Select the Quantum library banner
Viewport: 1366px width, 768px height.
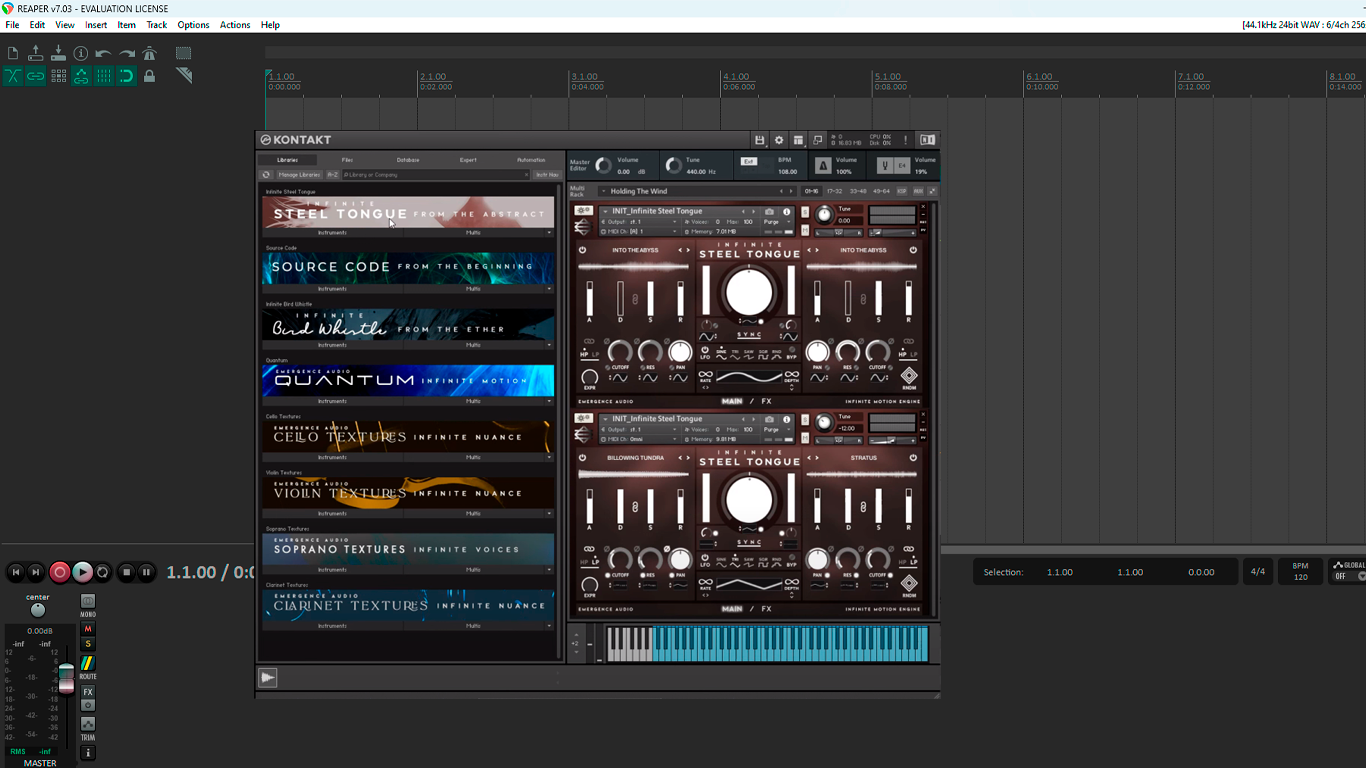408,380
